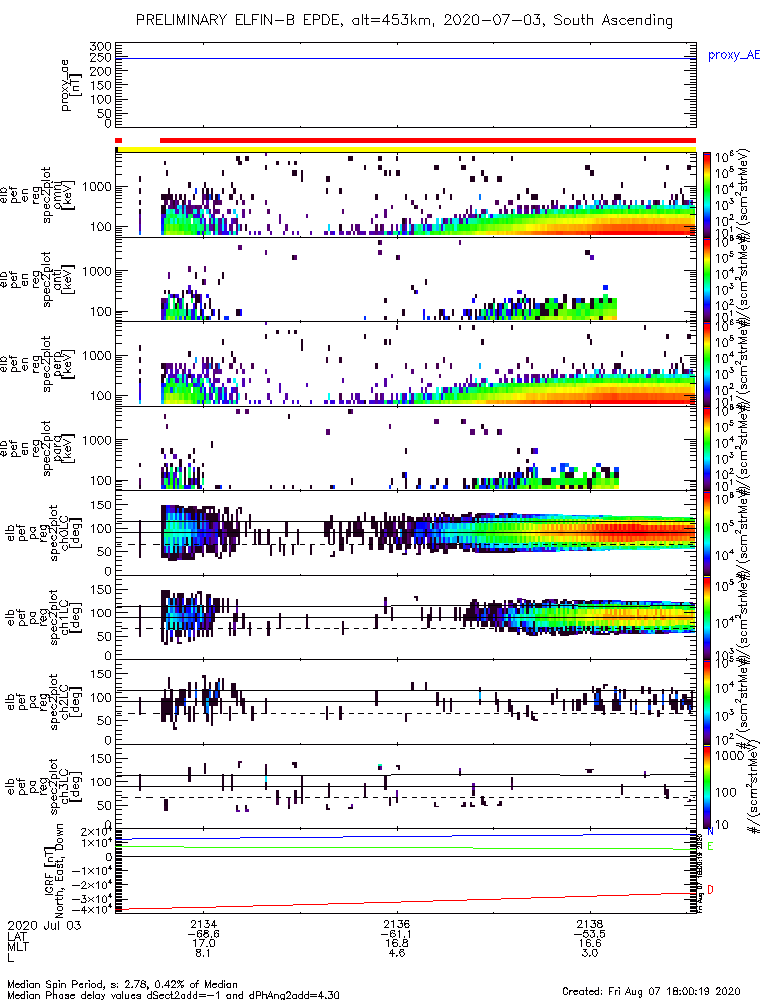The width and height of the screenshot is (775, 1000).
Task: Click the red 'D' legend letter
Action: [710, 890]
